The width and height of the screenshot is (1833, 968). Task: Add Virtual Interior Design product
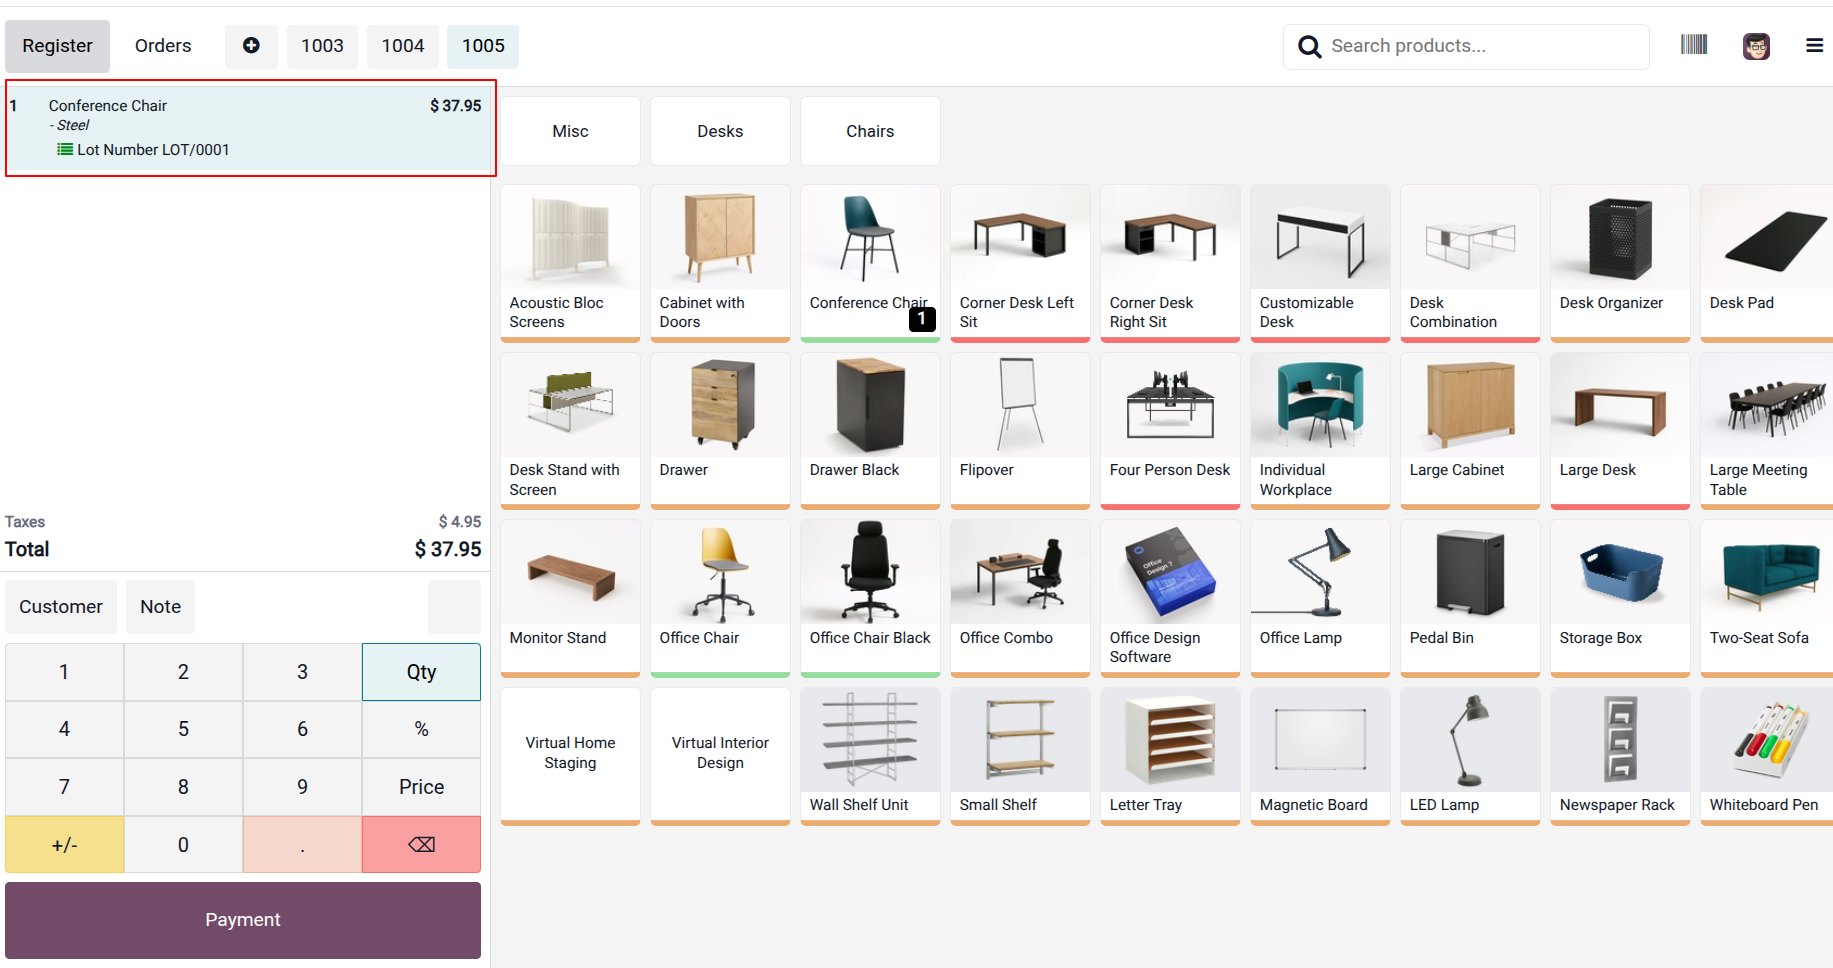[720, 756]
